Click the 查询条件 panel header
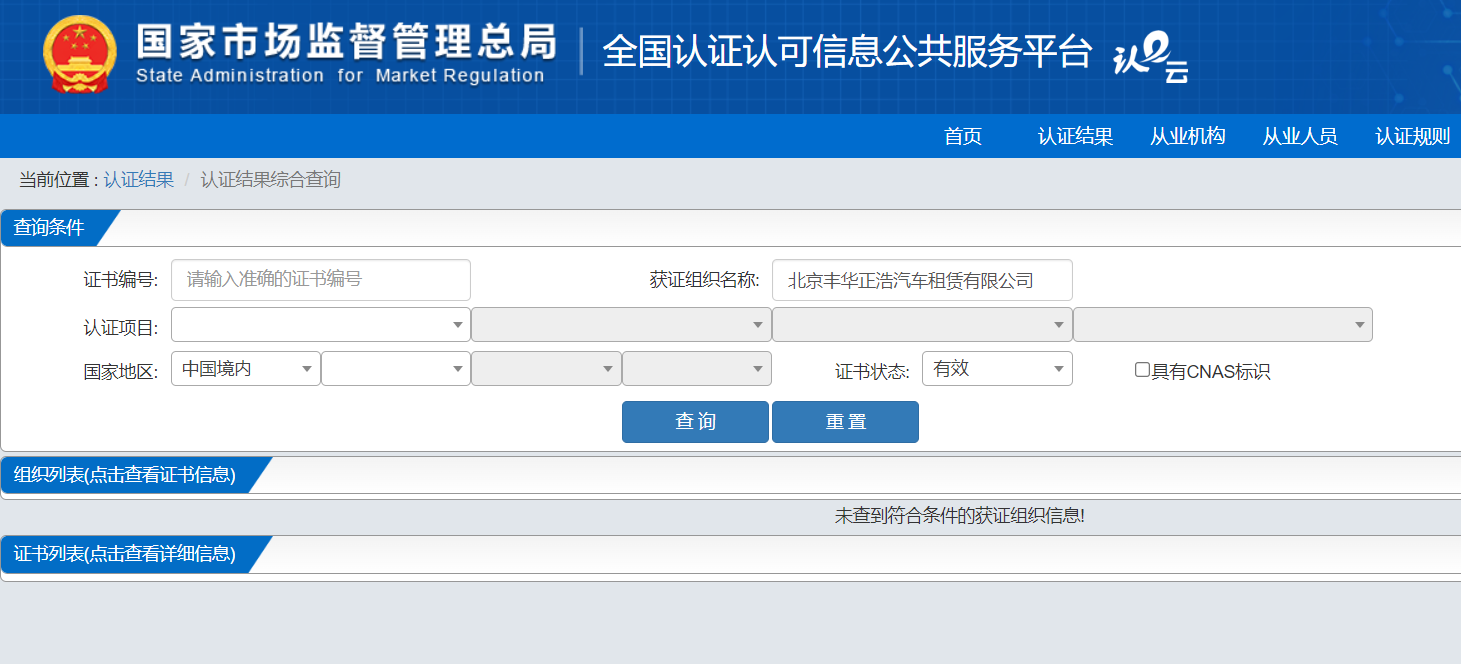1461x664 pixels. 49,228
